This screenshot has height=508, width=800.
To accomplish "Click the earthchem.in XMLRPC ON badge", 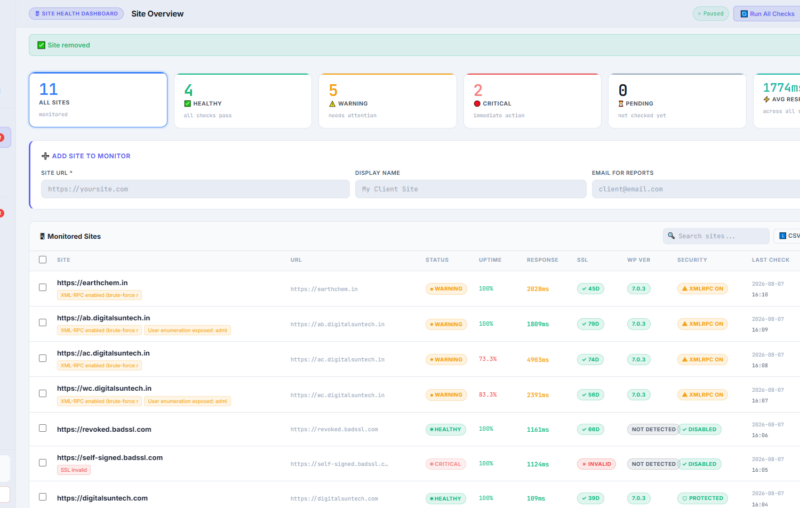I will click(x=703, y=289).
